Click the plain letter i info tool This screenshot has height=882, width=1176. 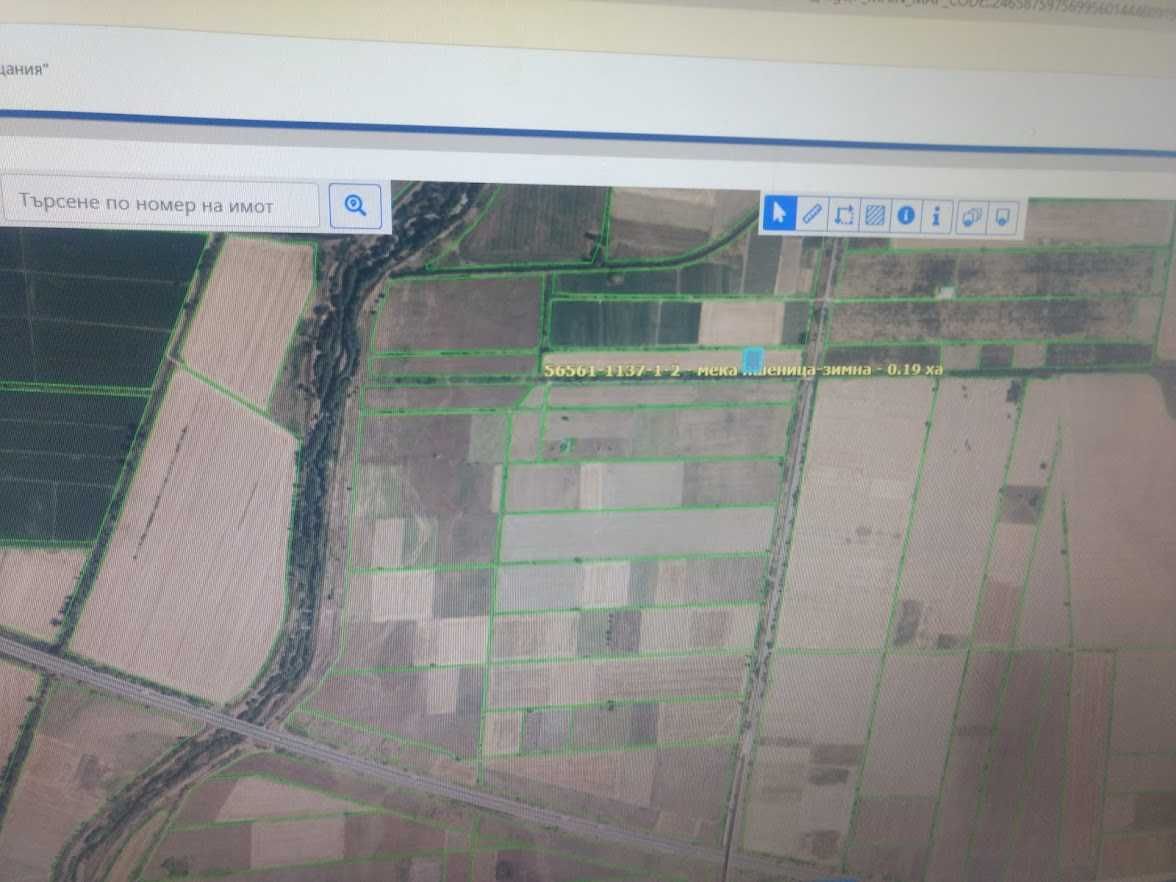click(936, 217)
